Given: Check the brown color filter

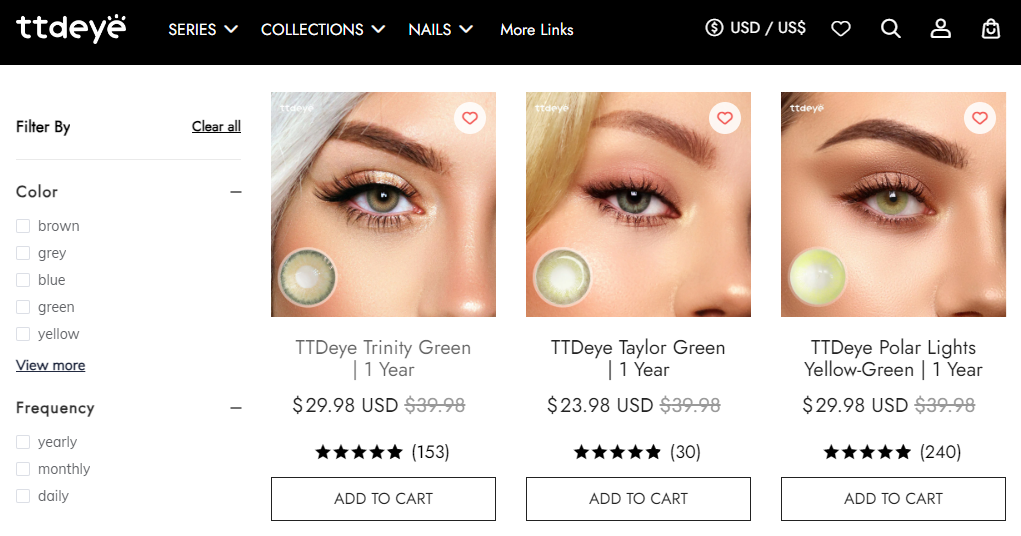Looking at the screenshot, I should (x=23, y=226).
